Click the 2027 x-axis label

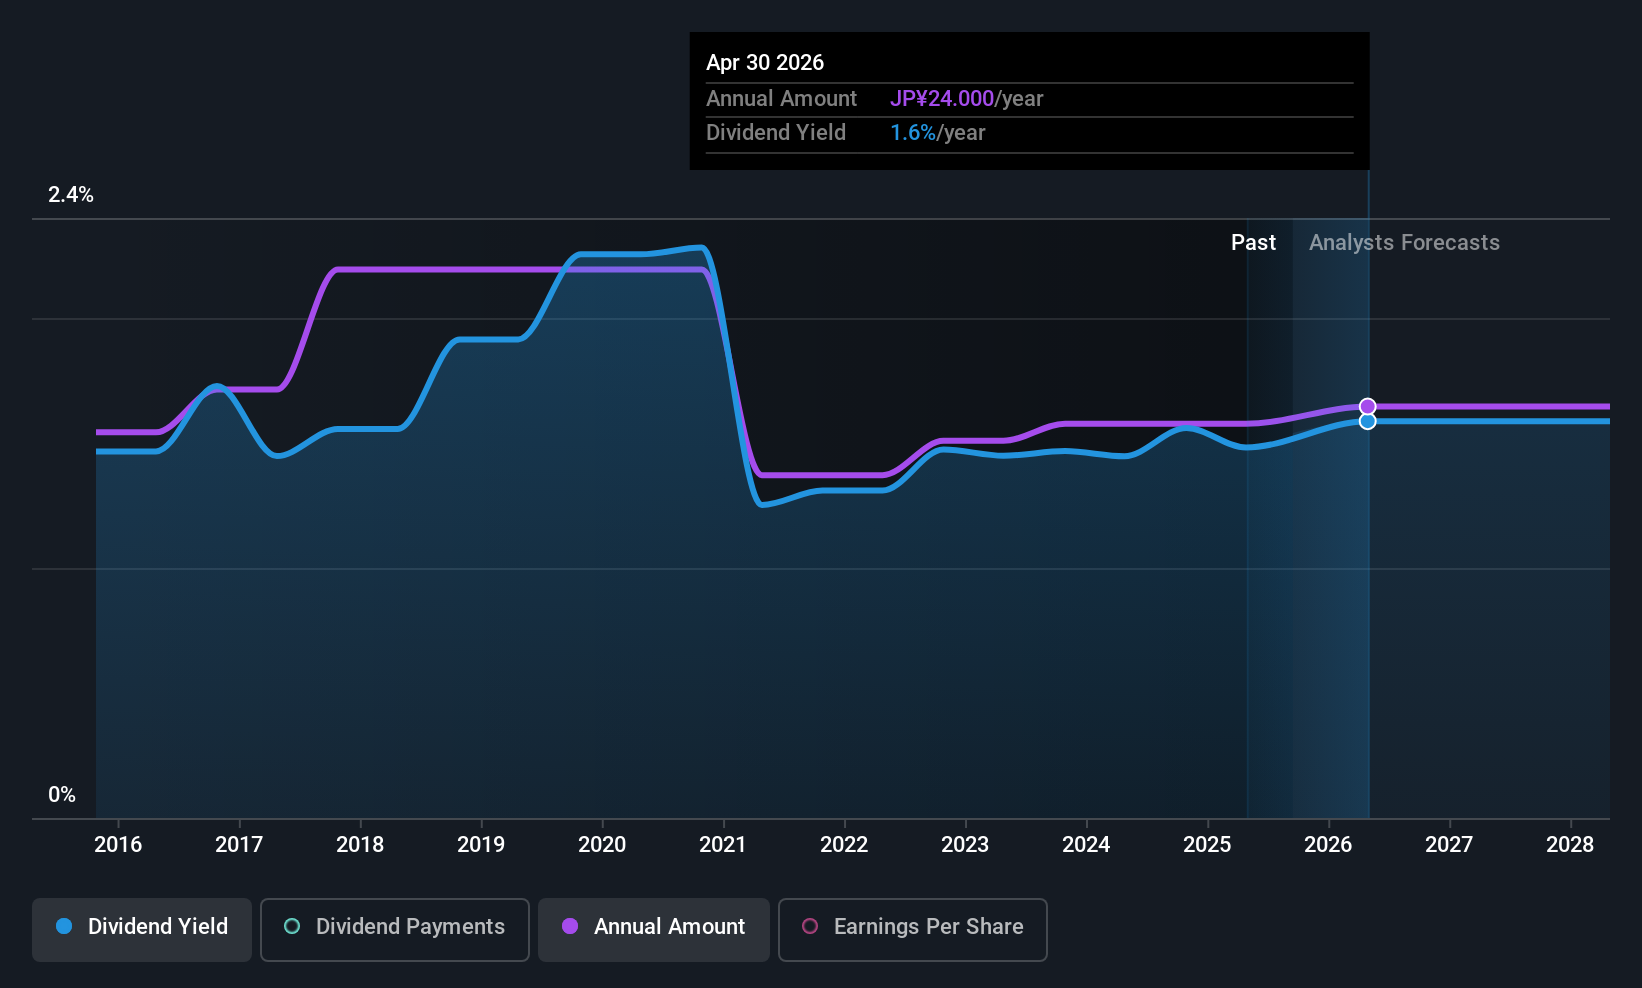[x=1449, y=845]
